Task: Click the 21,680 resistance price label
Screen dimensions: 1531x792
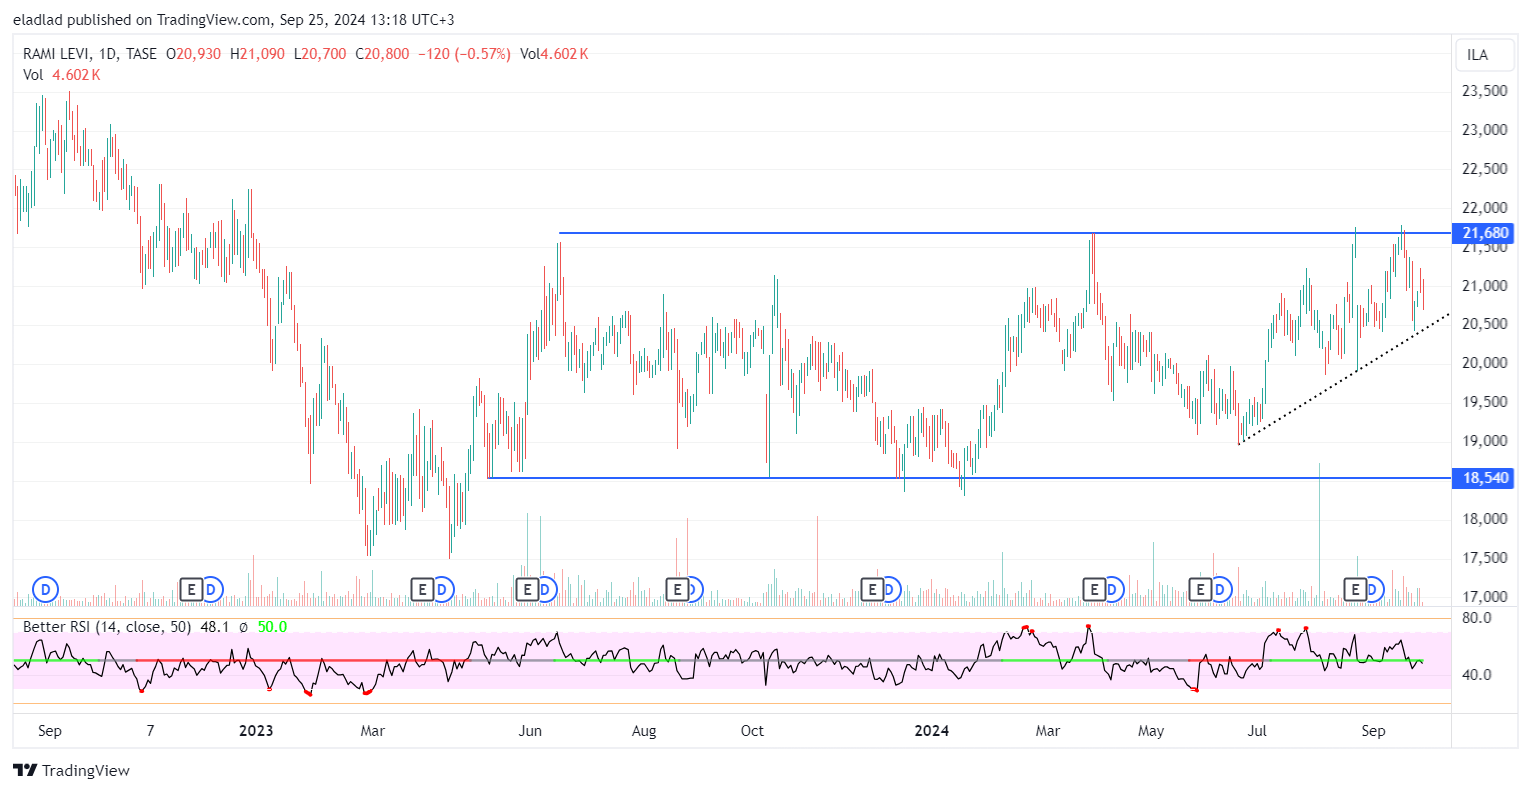Action: click(1485, 233)
